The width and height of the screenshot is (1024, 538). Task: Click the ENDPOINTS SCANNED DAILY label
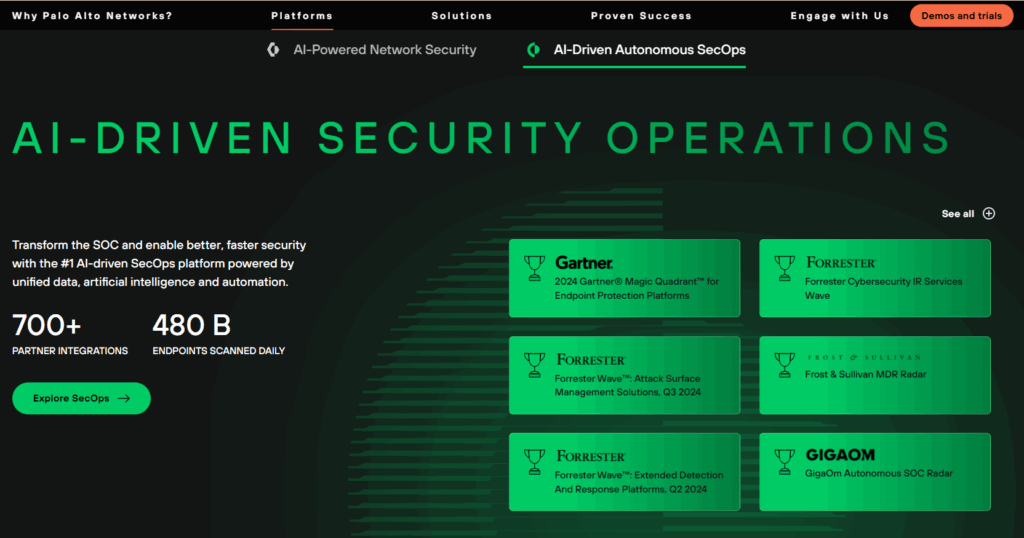[219, 351]
